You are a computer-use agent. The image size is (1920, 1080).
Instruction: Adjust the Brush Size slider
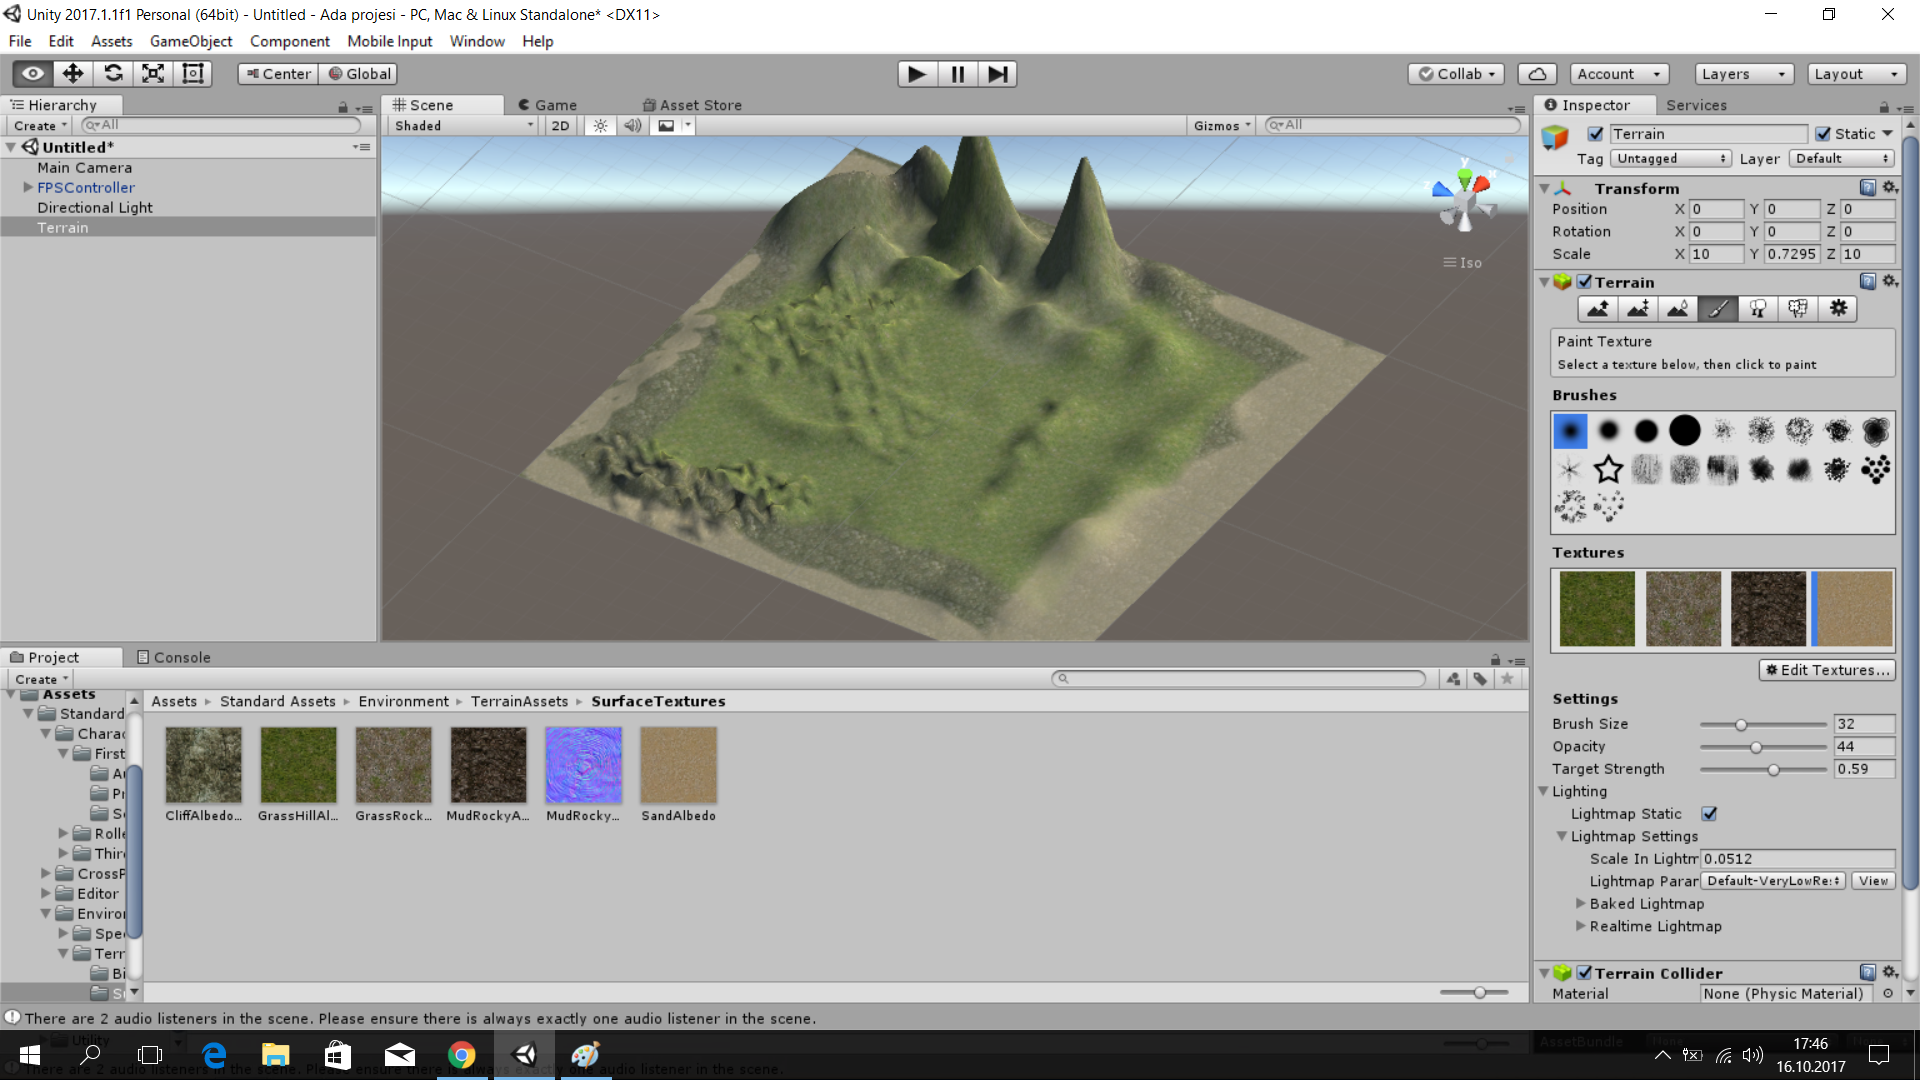pyautogui.click(x=1741, y=724)
